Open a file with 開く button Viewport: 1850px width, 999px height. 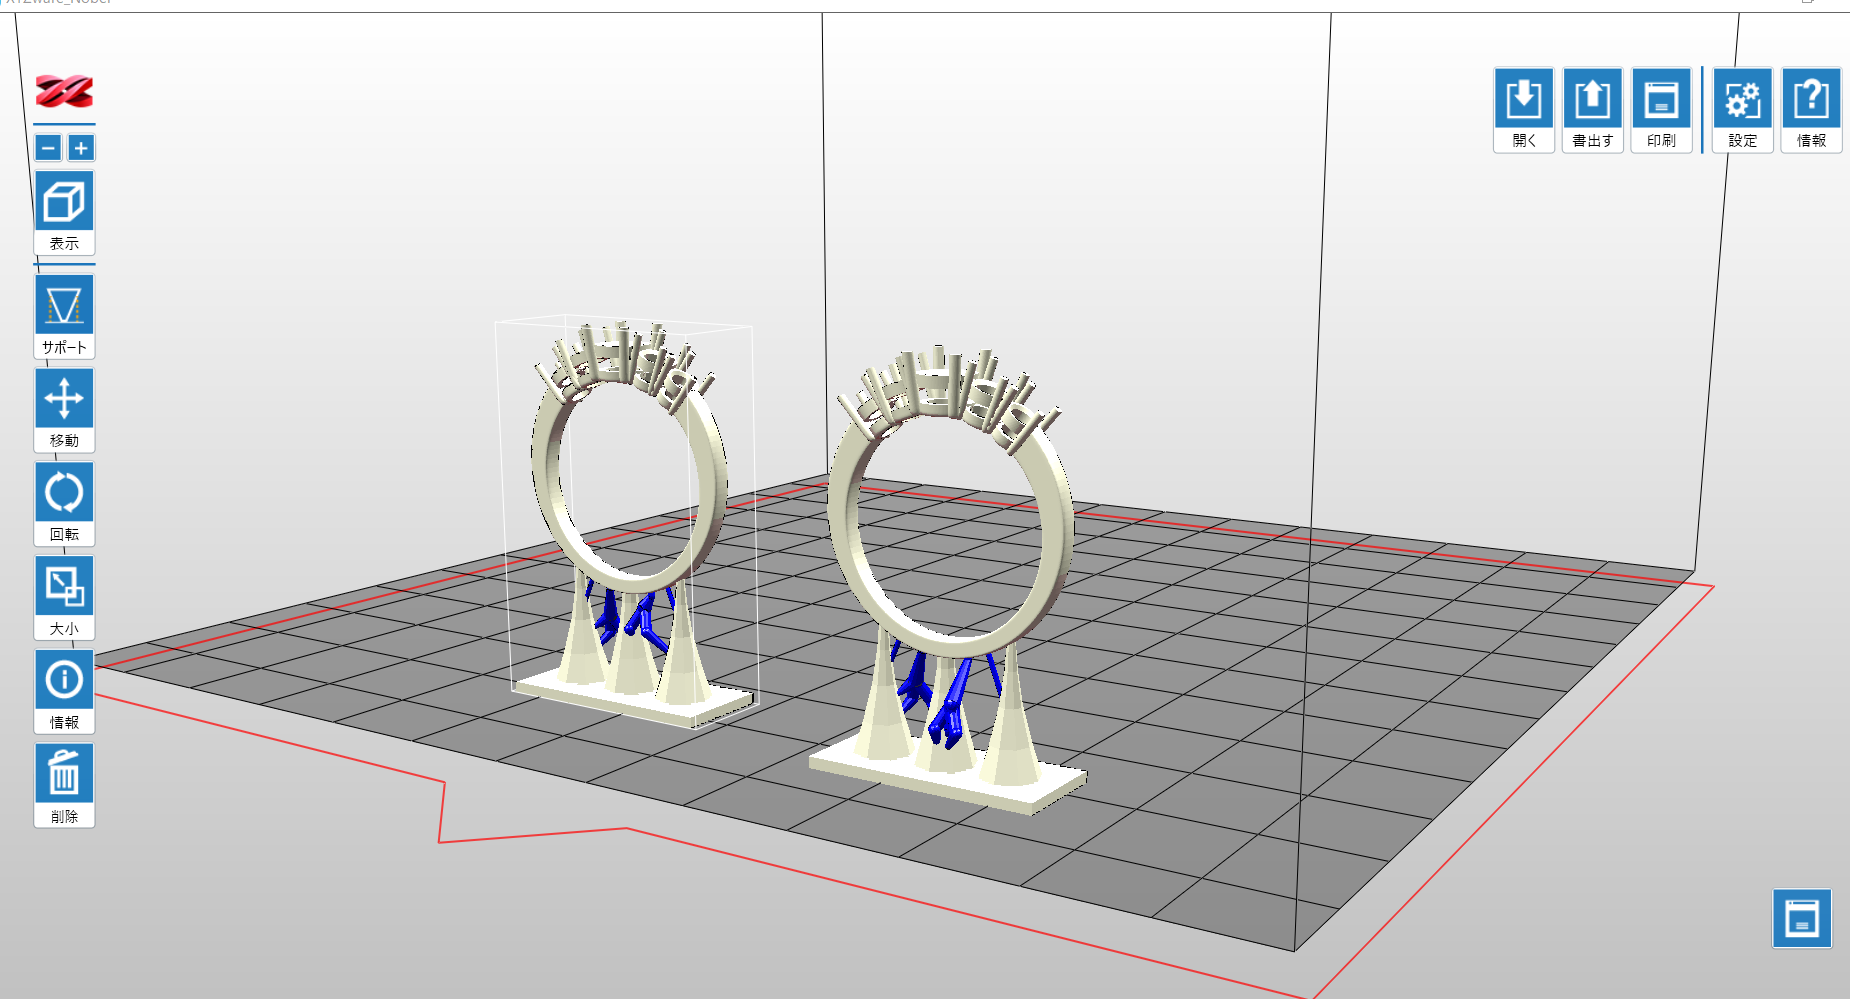(x=1524, y=110)
